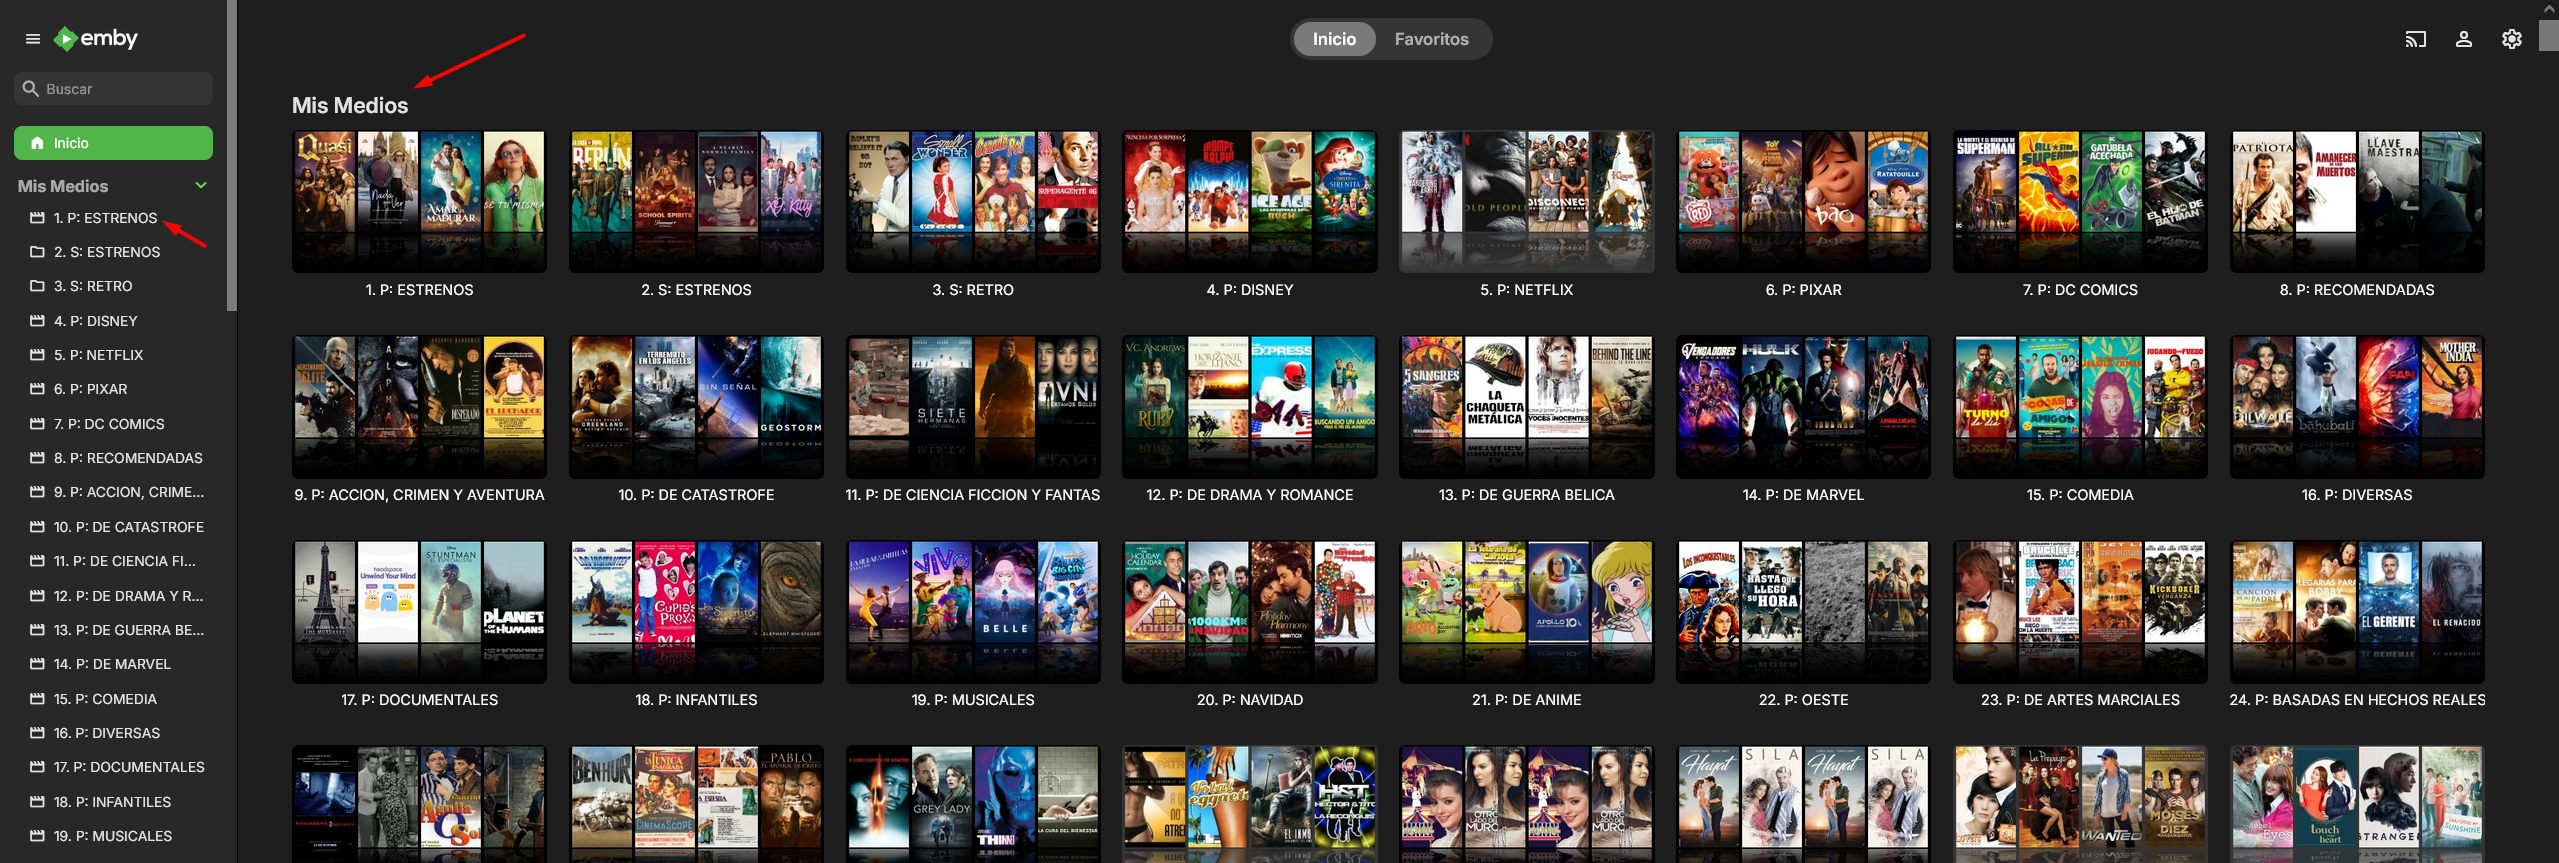Click the movie icon beside 15. P: COMEDIA
Screen dimensions: 2559x863
(37, 699)
